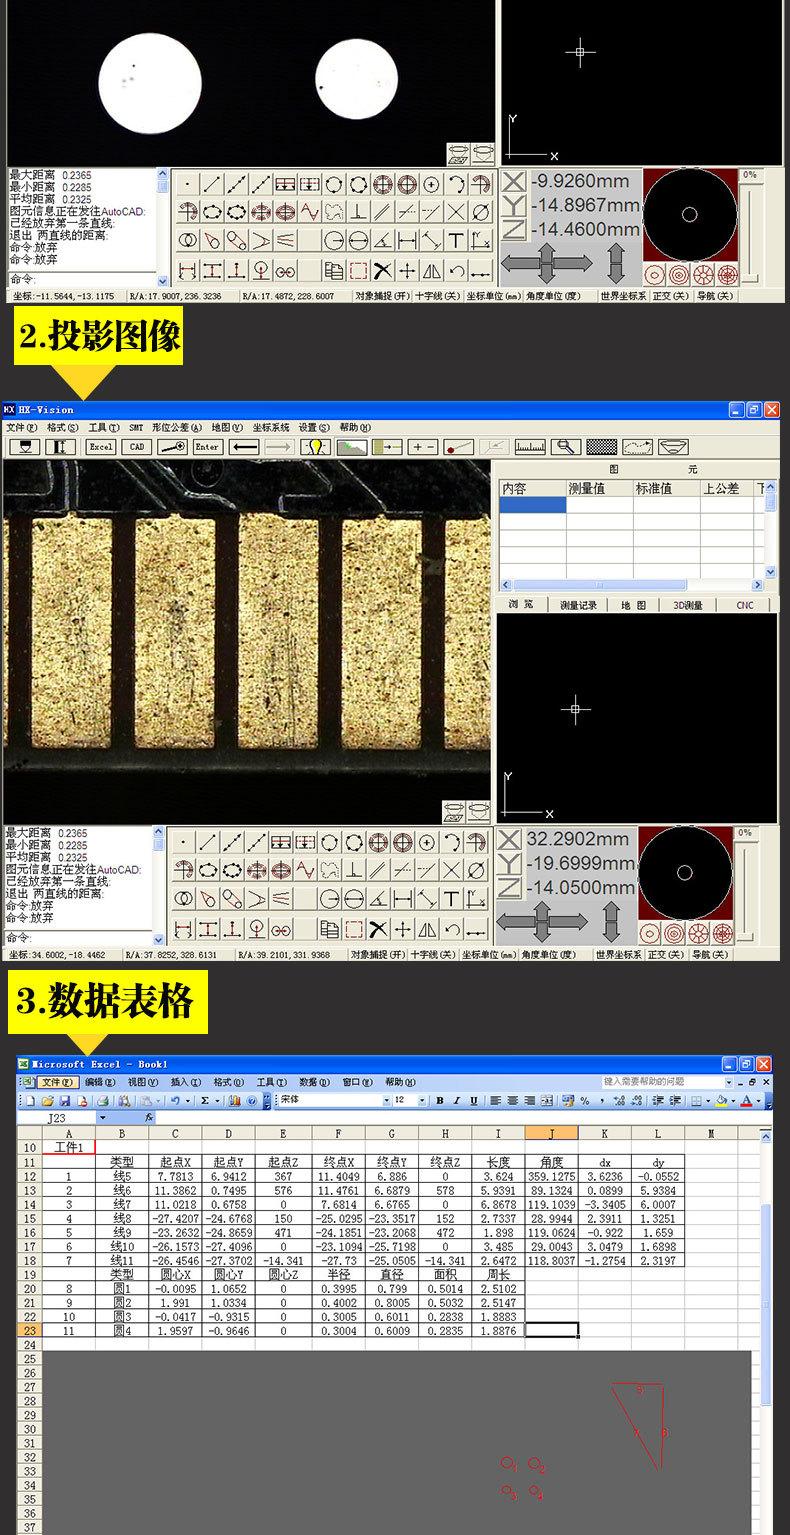Click the Excel export button in HX-Vision
This screenshot has width=790, height=1535.
[101, 447]
